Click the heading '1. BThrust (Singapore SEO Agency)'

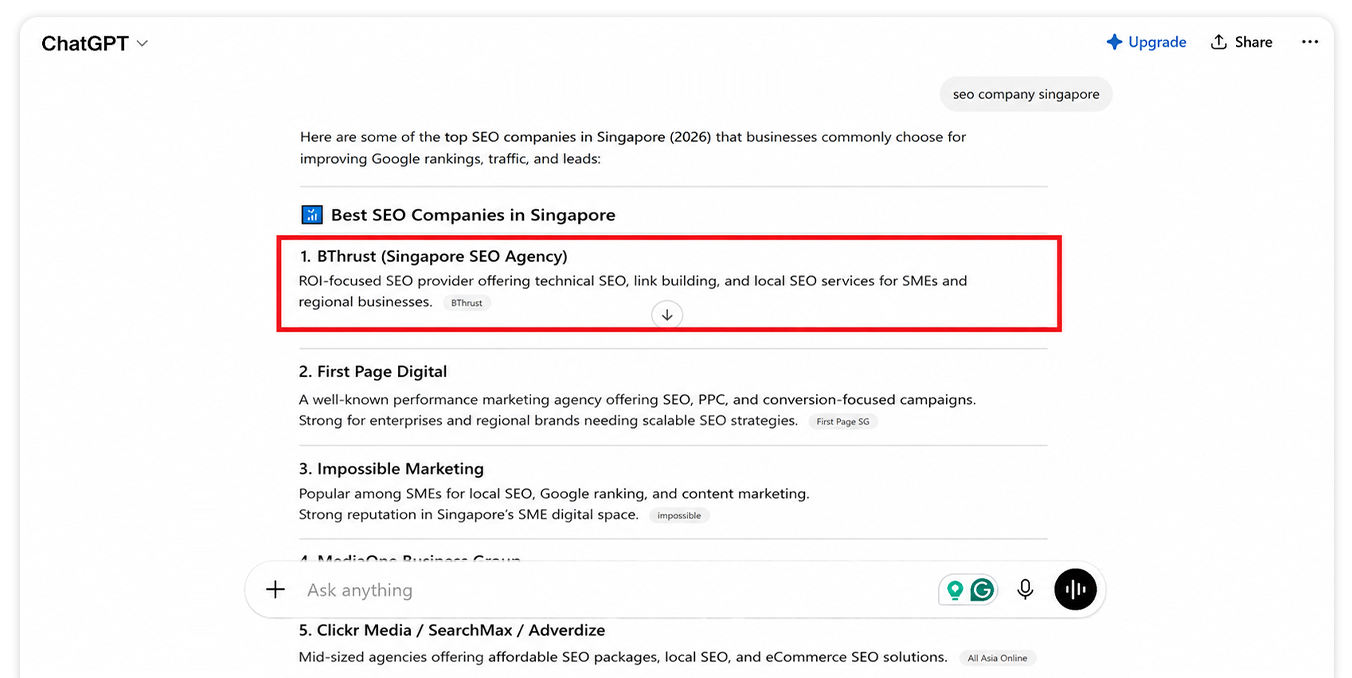433,256
